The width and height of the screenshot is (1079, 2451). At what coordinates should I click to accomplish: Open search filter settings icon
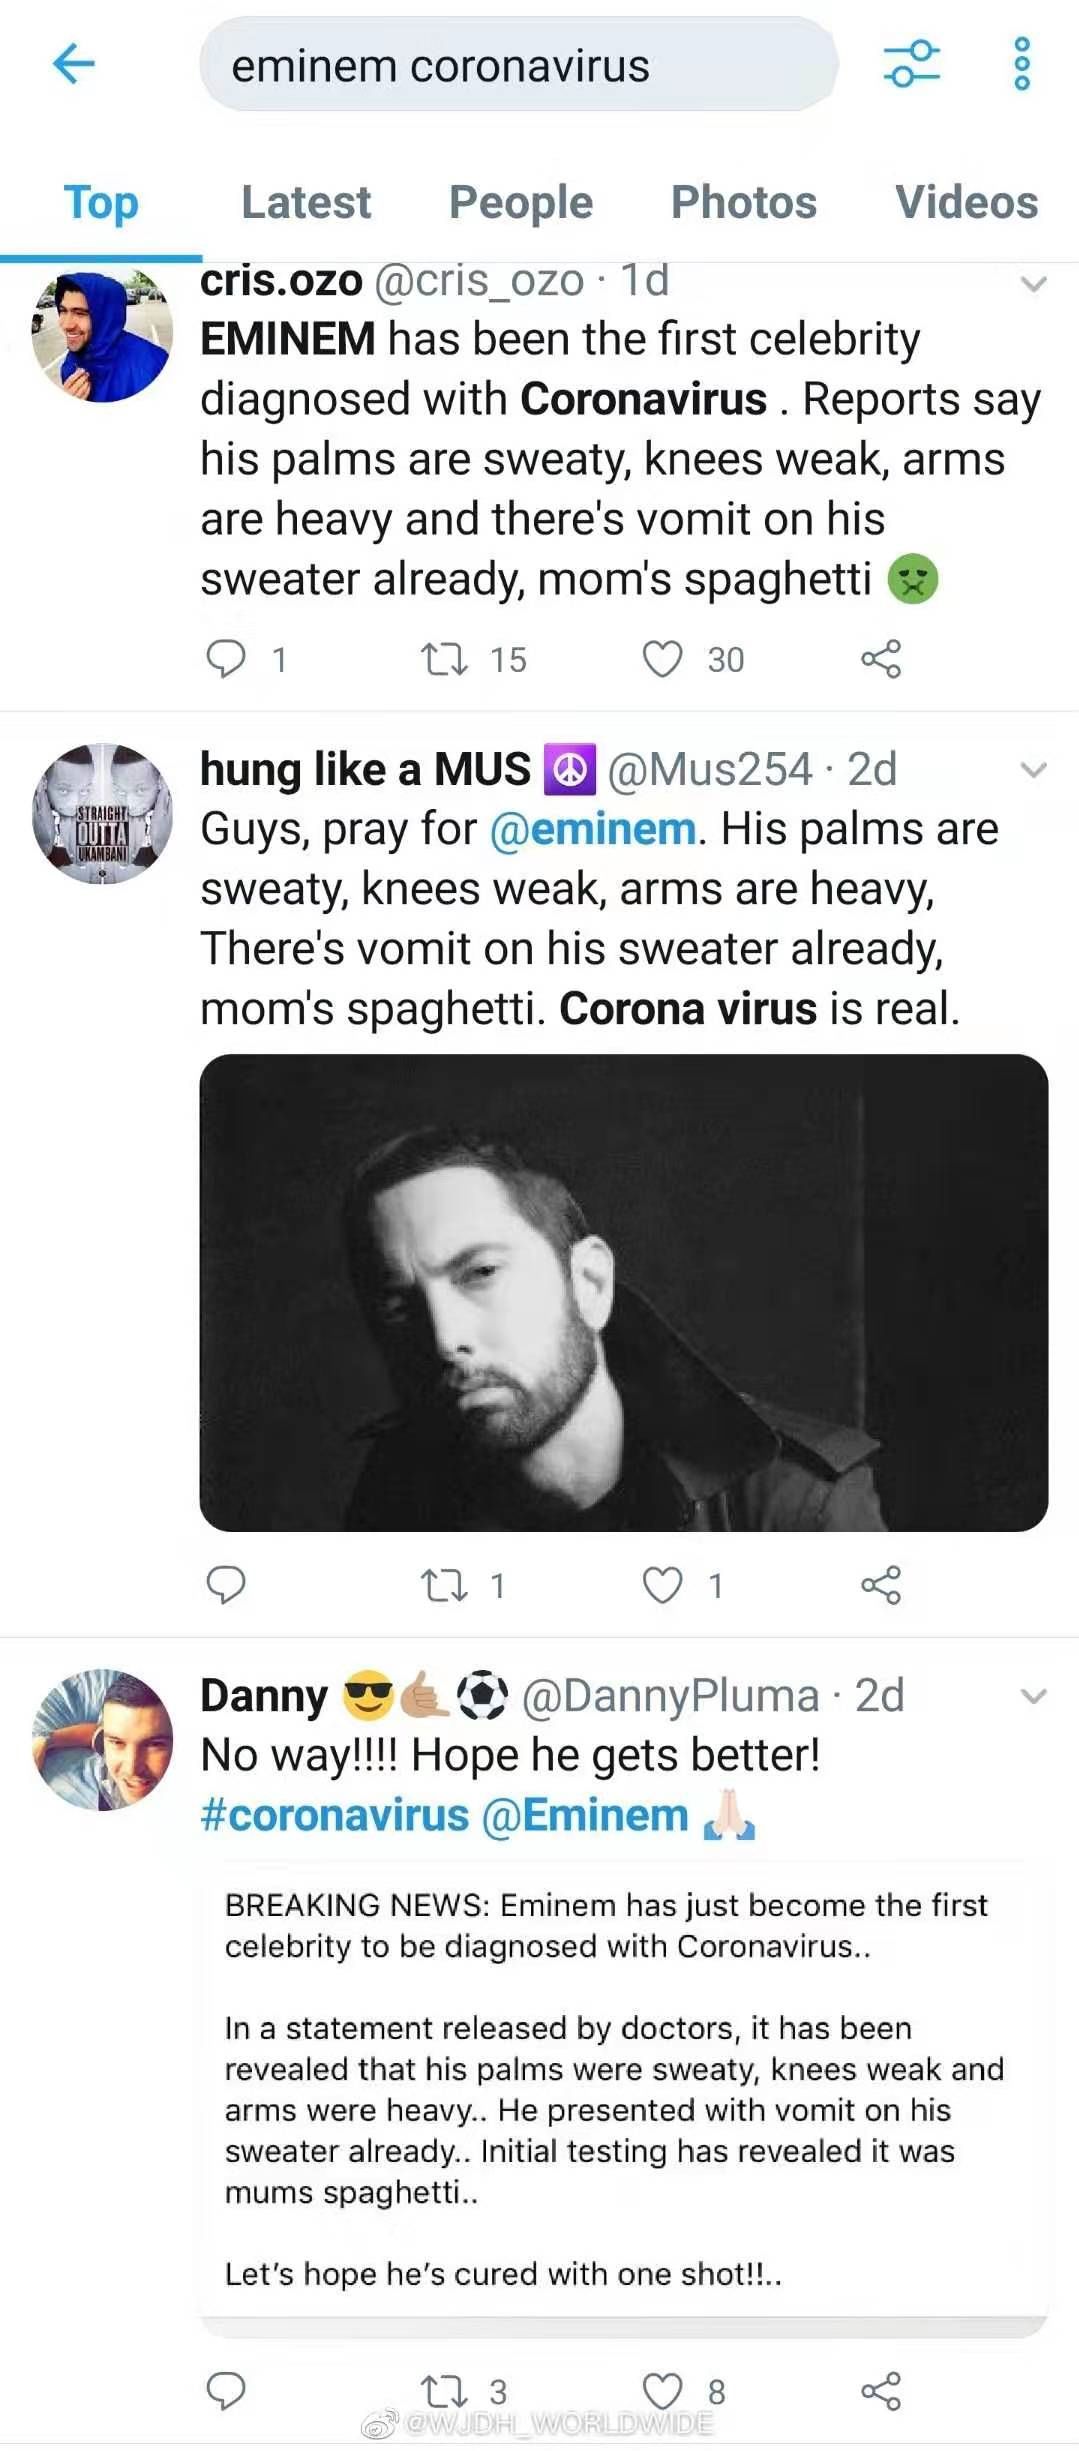(911, 65)
